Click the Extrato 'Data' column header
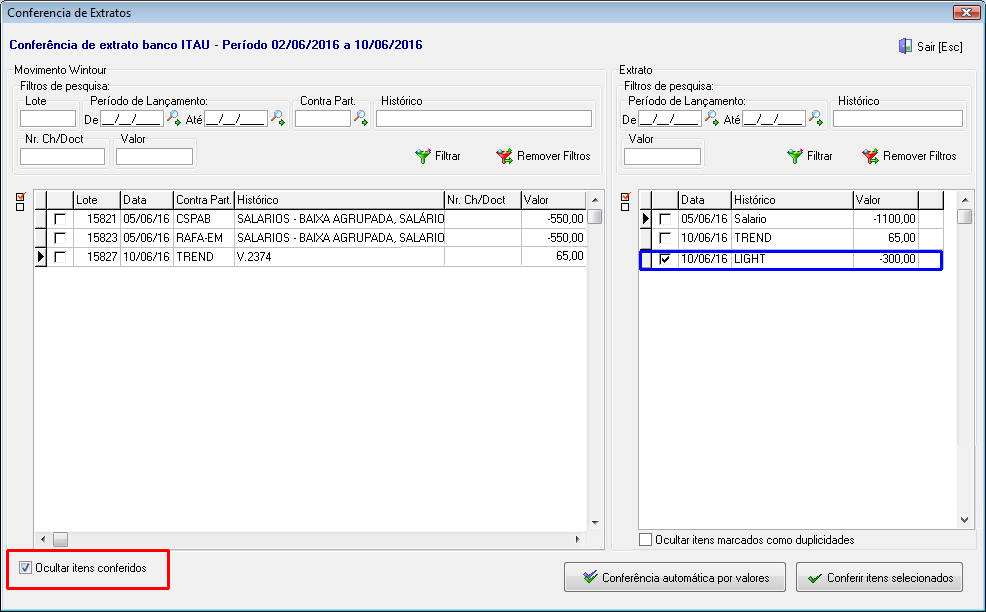 706,200
